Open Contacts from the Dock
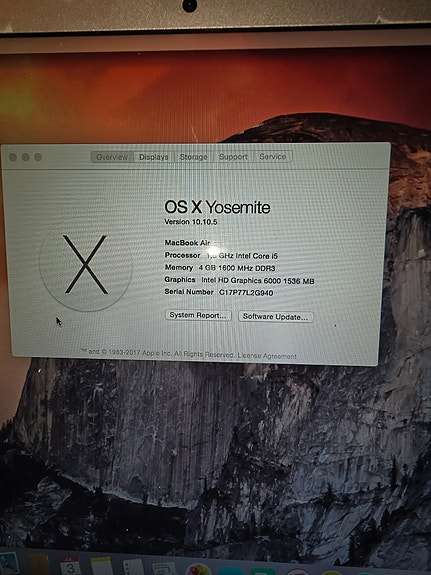The image size is (431, 575). coord(39,565)
